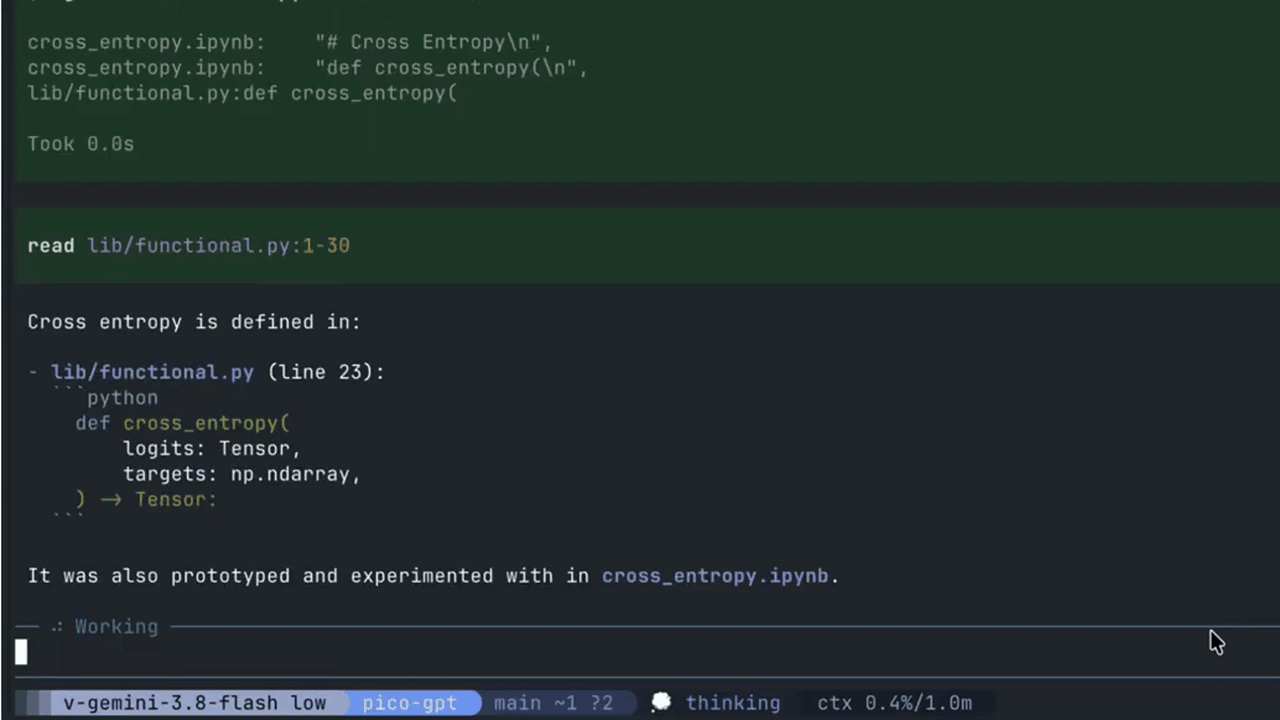Screen dimensions: 1280x720
Task: Click the ') → Tensor:' code line
Action: [x=146, y=499]
